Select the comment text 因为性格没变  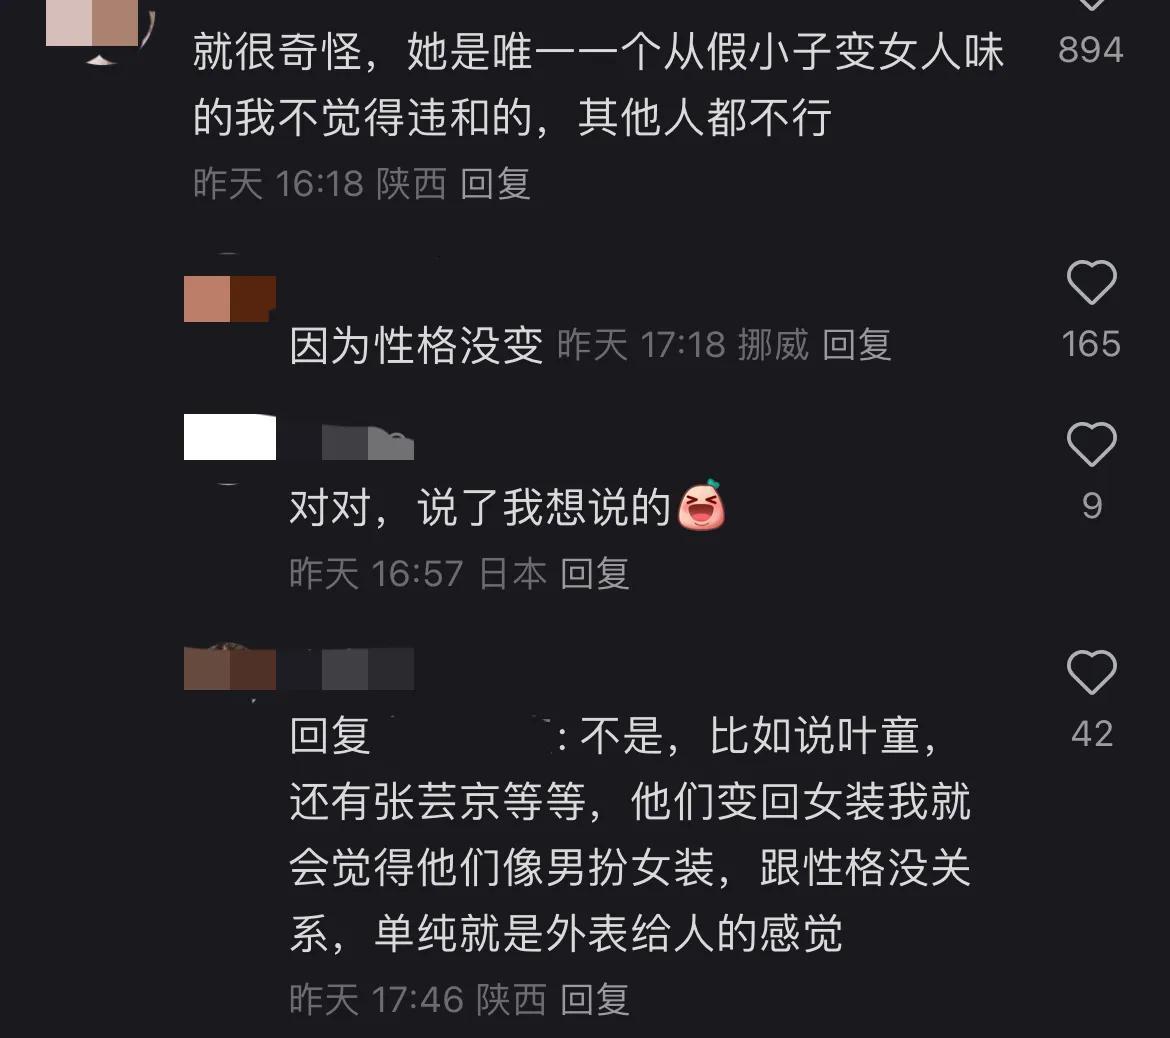(x=416, y=345)
